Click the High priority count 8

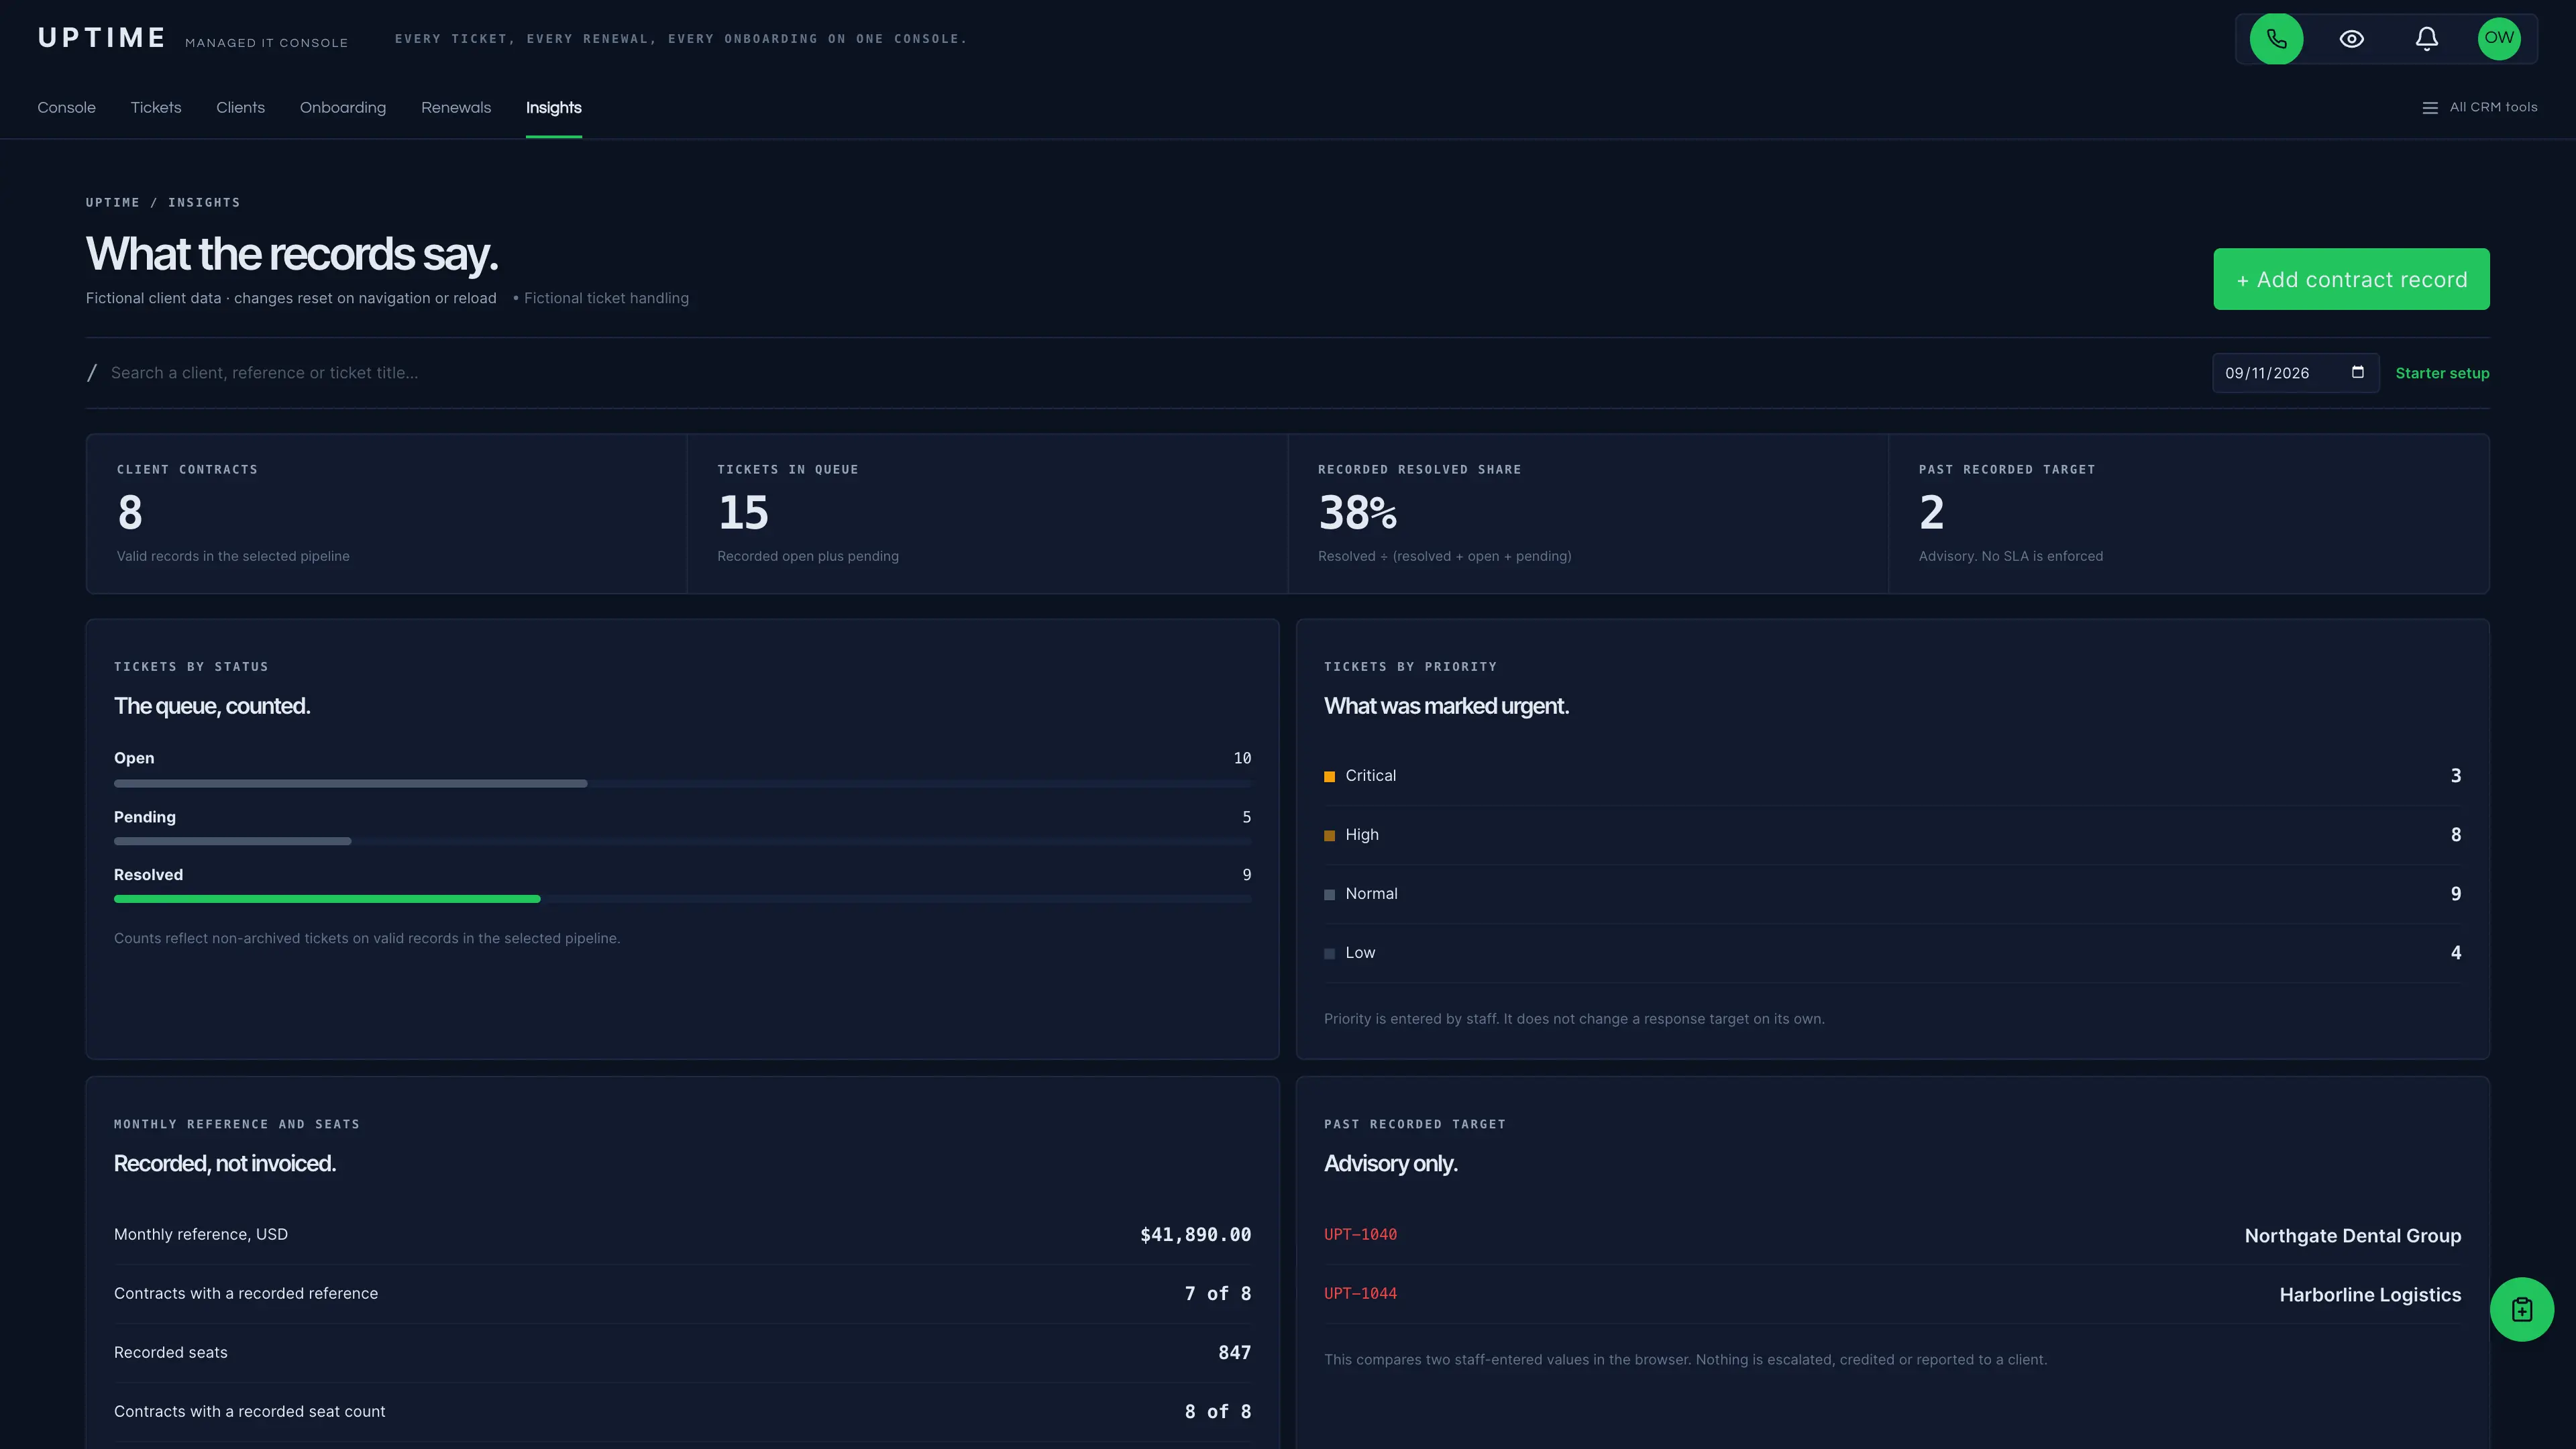(x=2455, y=835)
